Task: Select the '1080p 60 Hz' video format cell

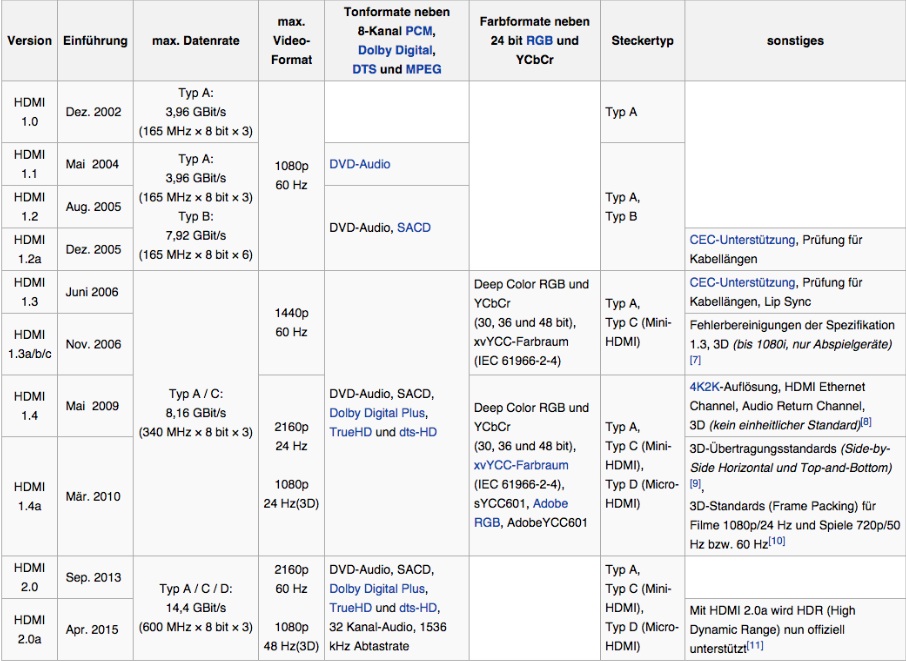Action: (291, 176)
